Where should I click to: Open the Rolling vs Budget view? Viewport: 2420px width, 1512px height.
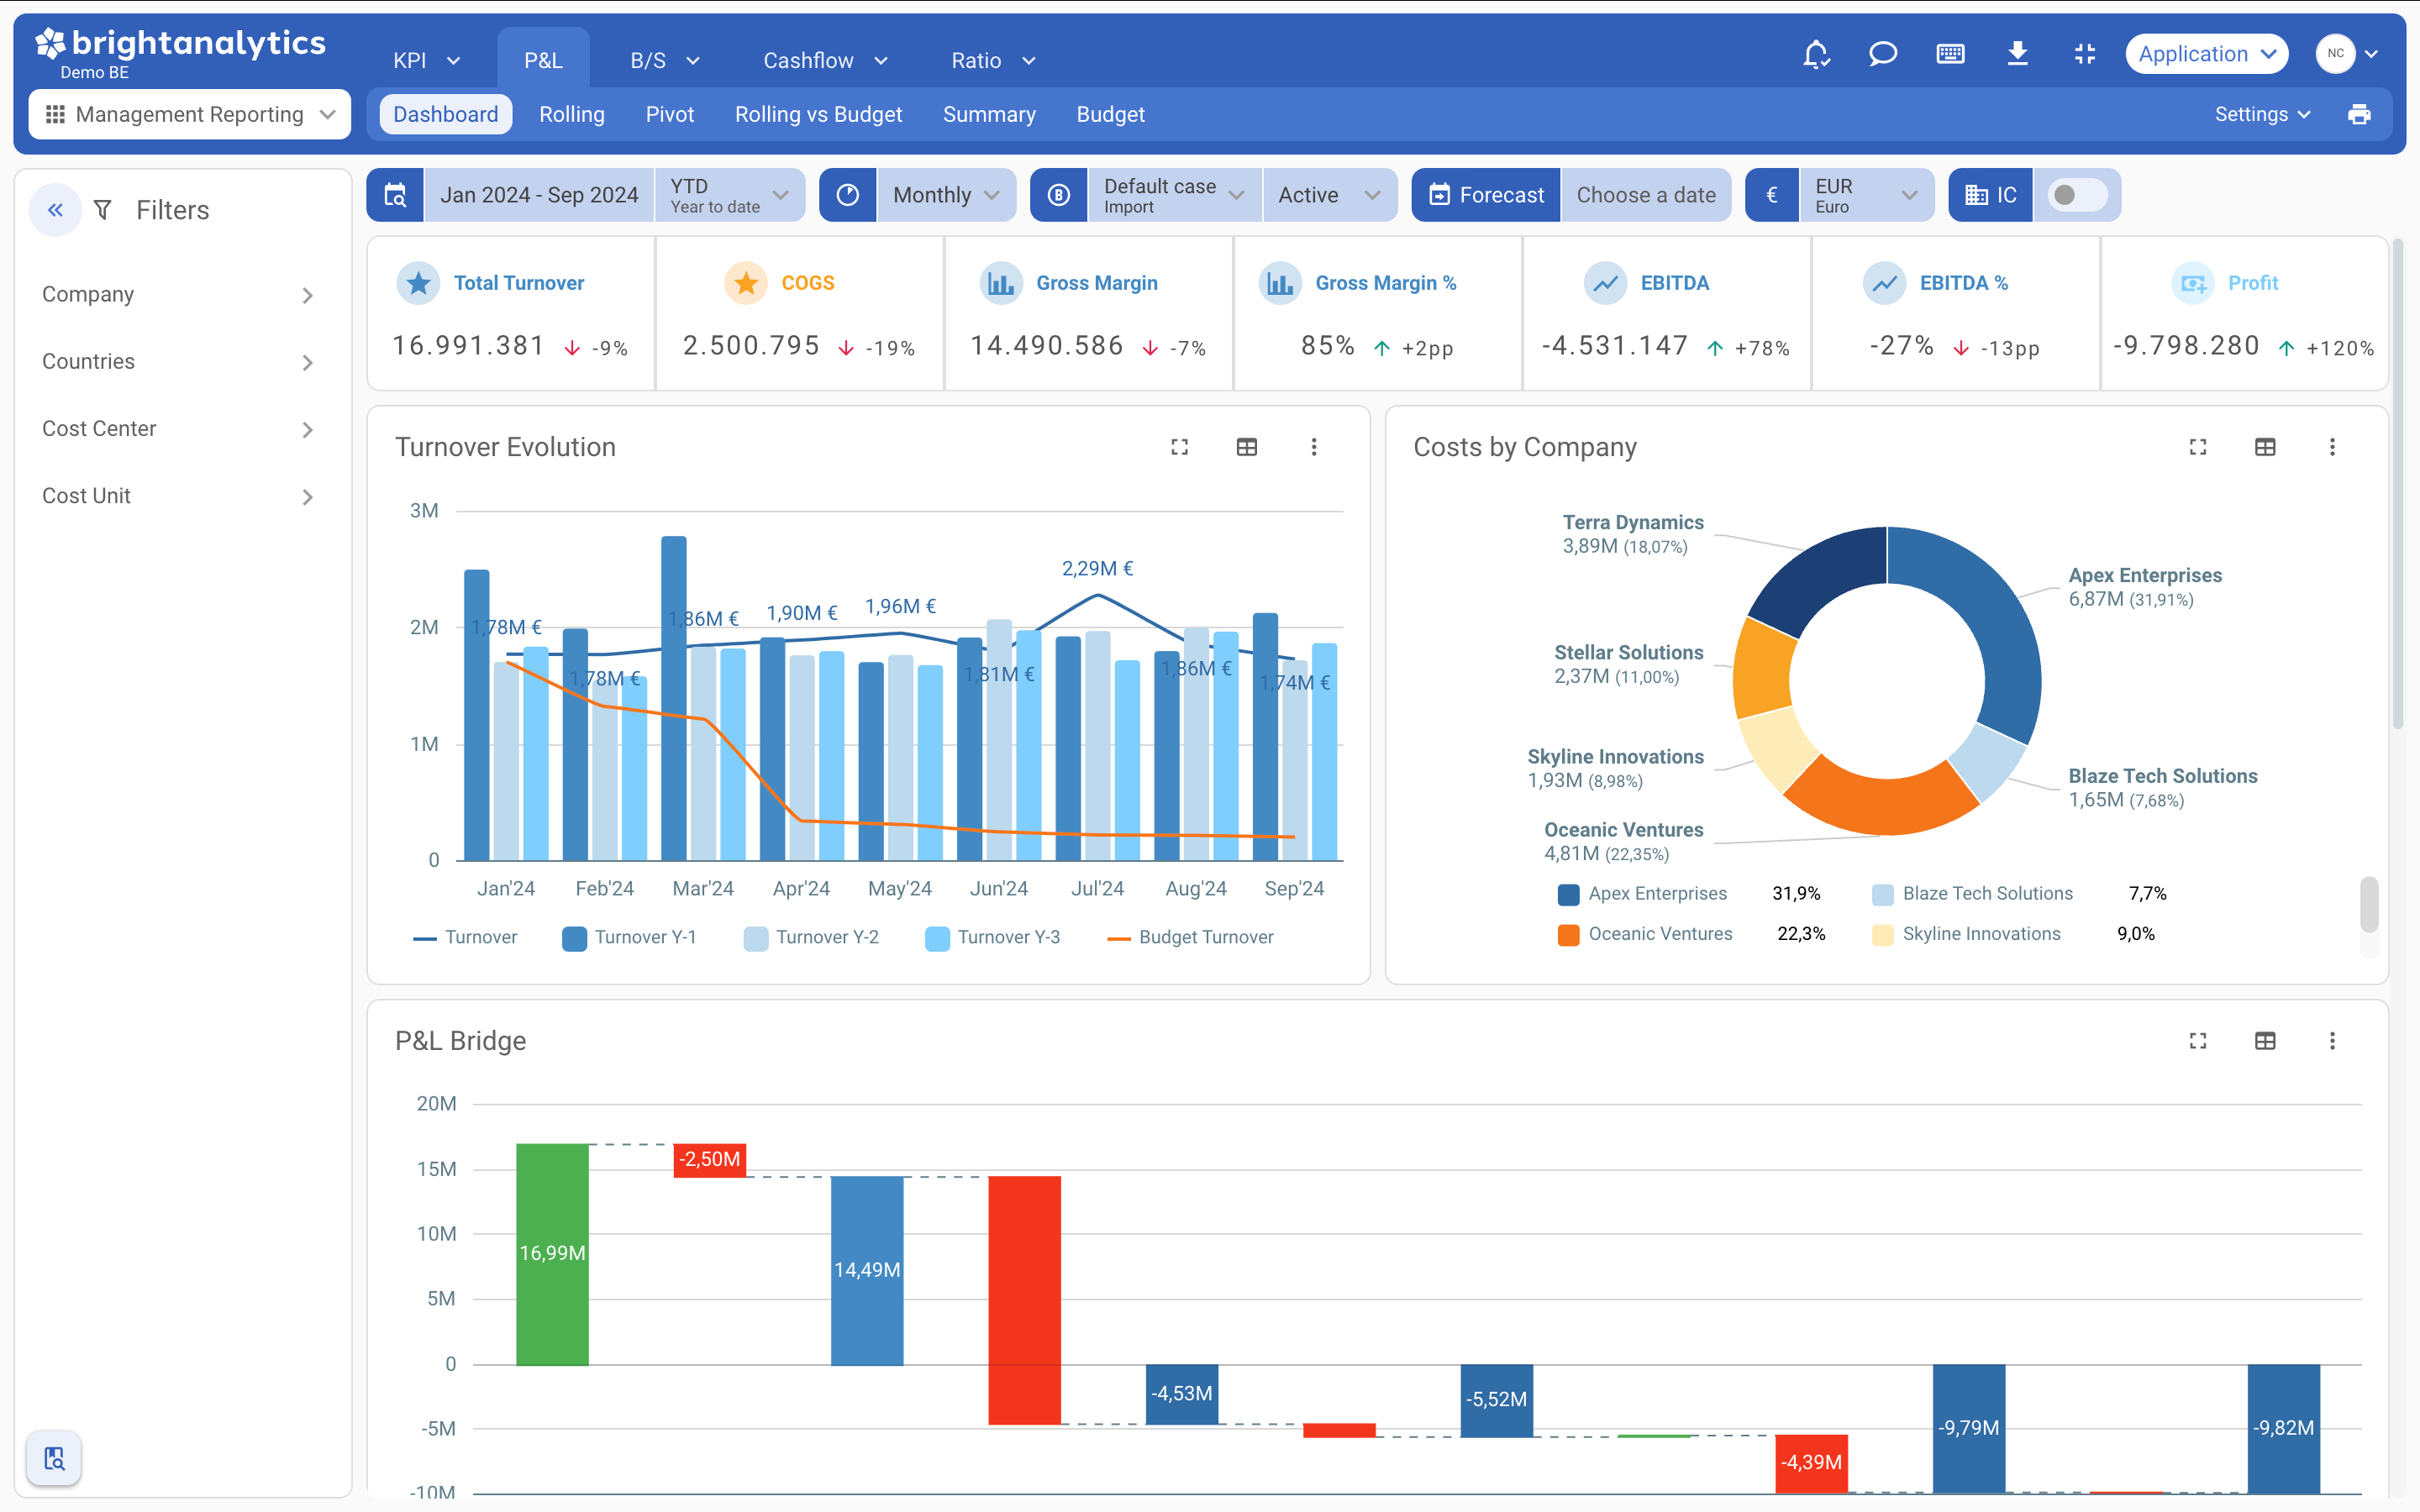(x=818, y=114)
